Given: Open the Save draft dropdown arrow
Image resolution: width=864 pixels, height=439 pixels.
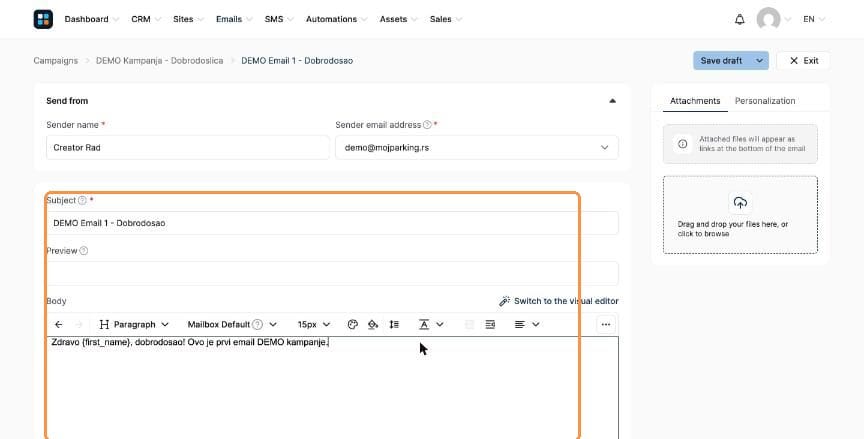Looking at the screenshot, I should pyautogui.click(x=759, y=61).
